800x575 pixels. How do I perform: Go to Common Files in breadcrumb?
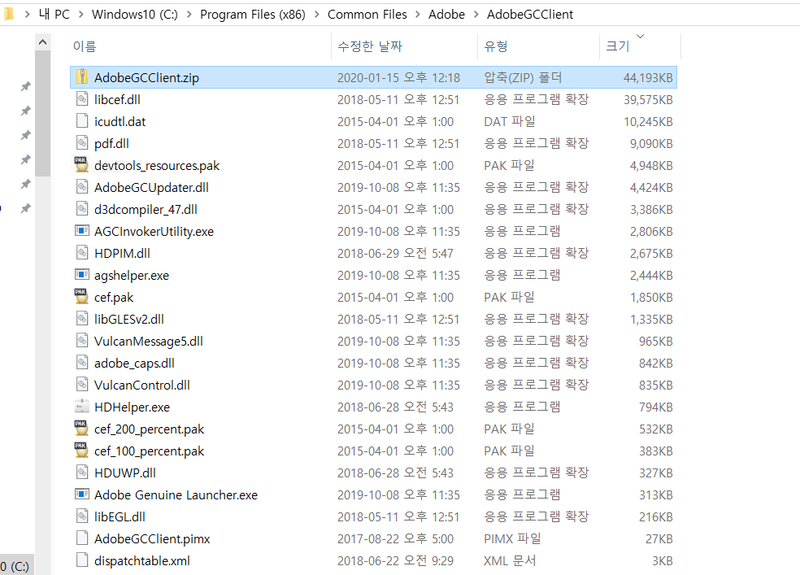pyautogui.click(x=367, y=14)
